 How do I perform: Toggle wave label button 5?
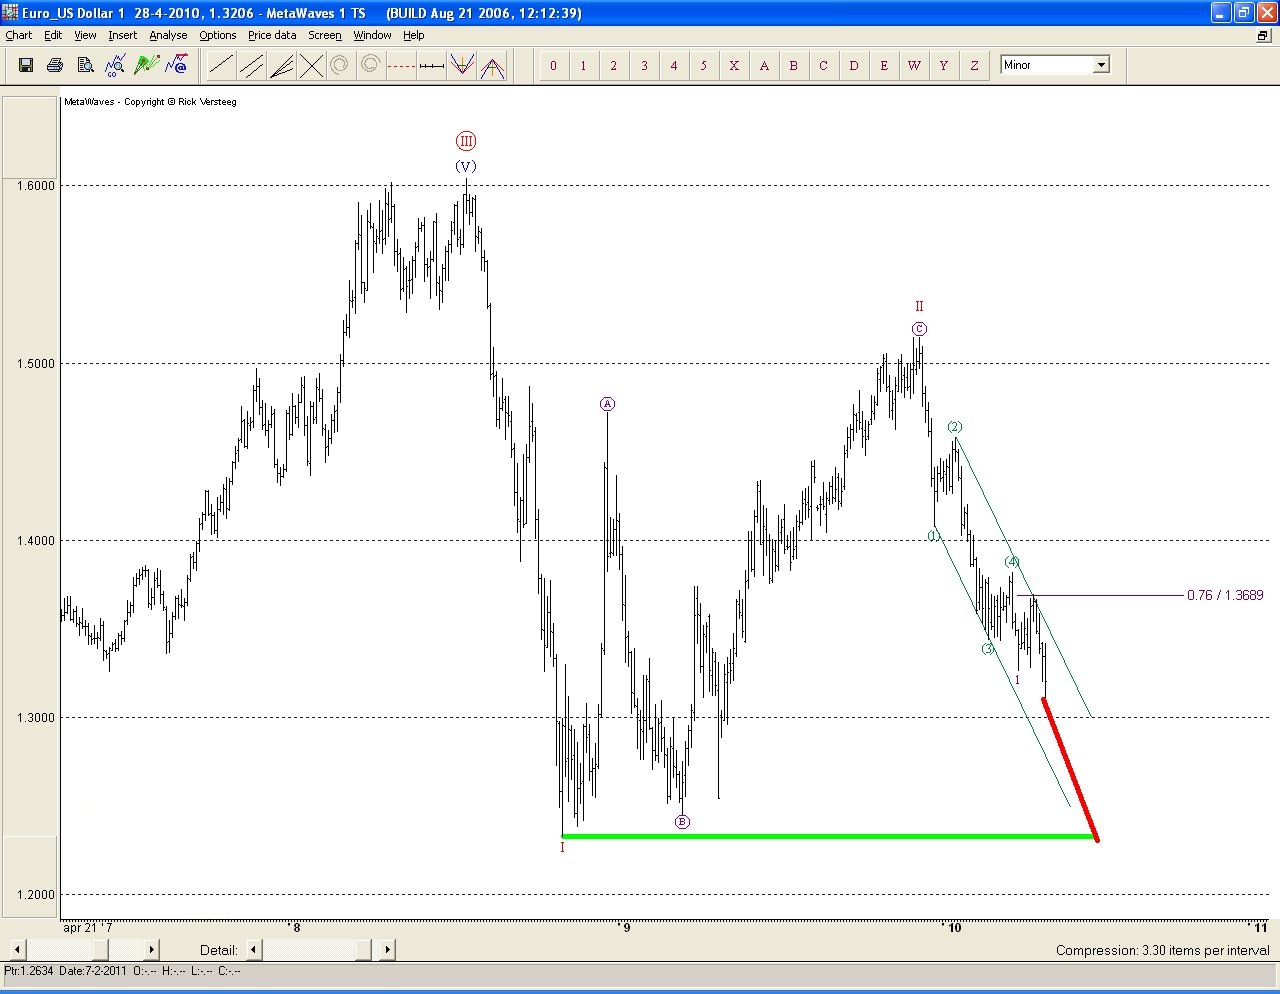pyautogui.click(x=704, y=66)
